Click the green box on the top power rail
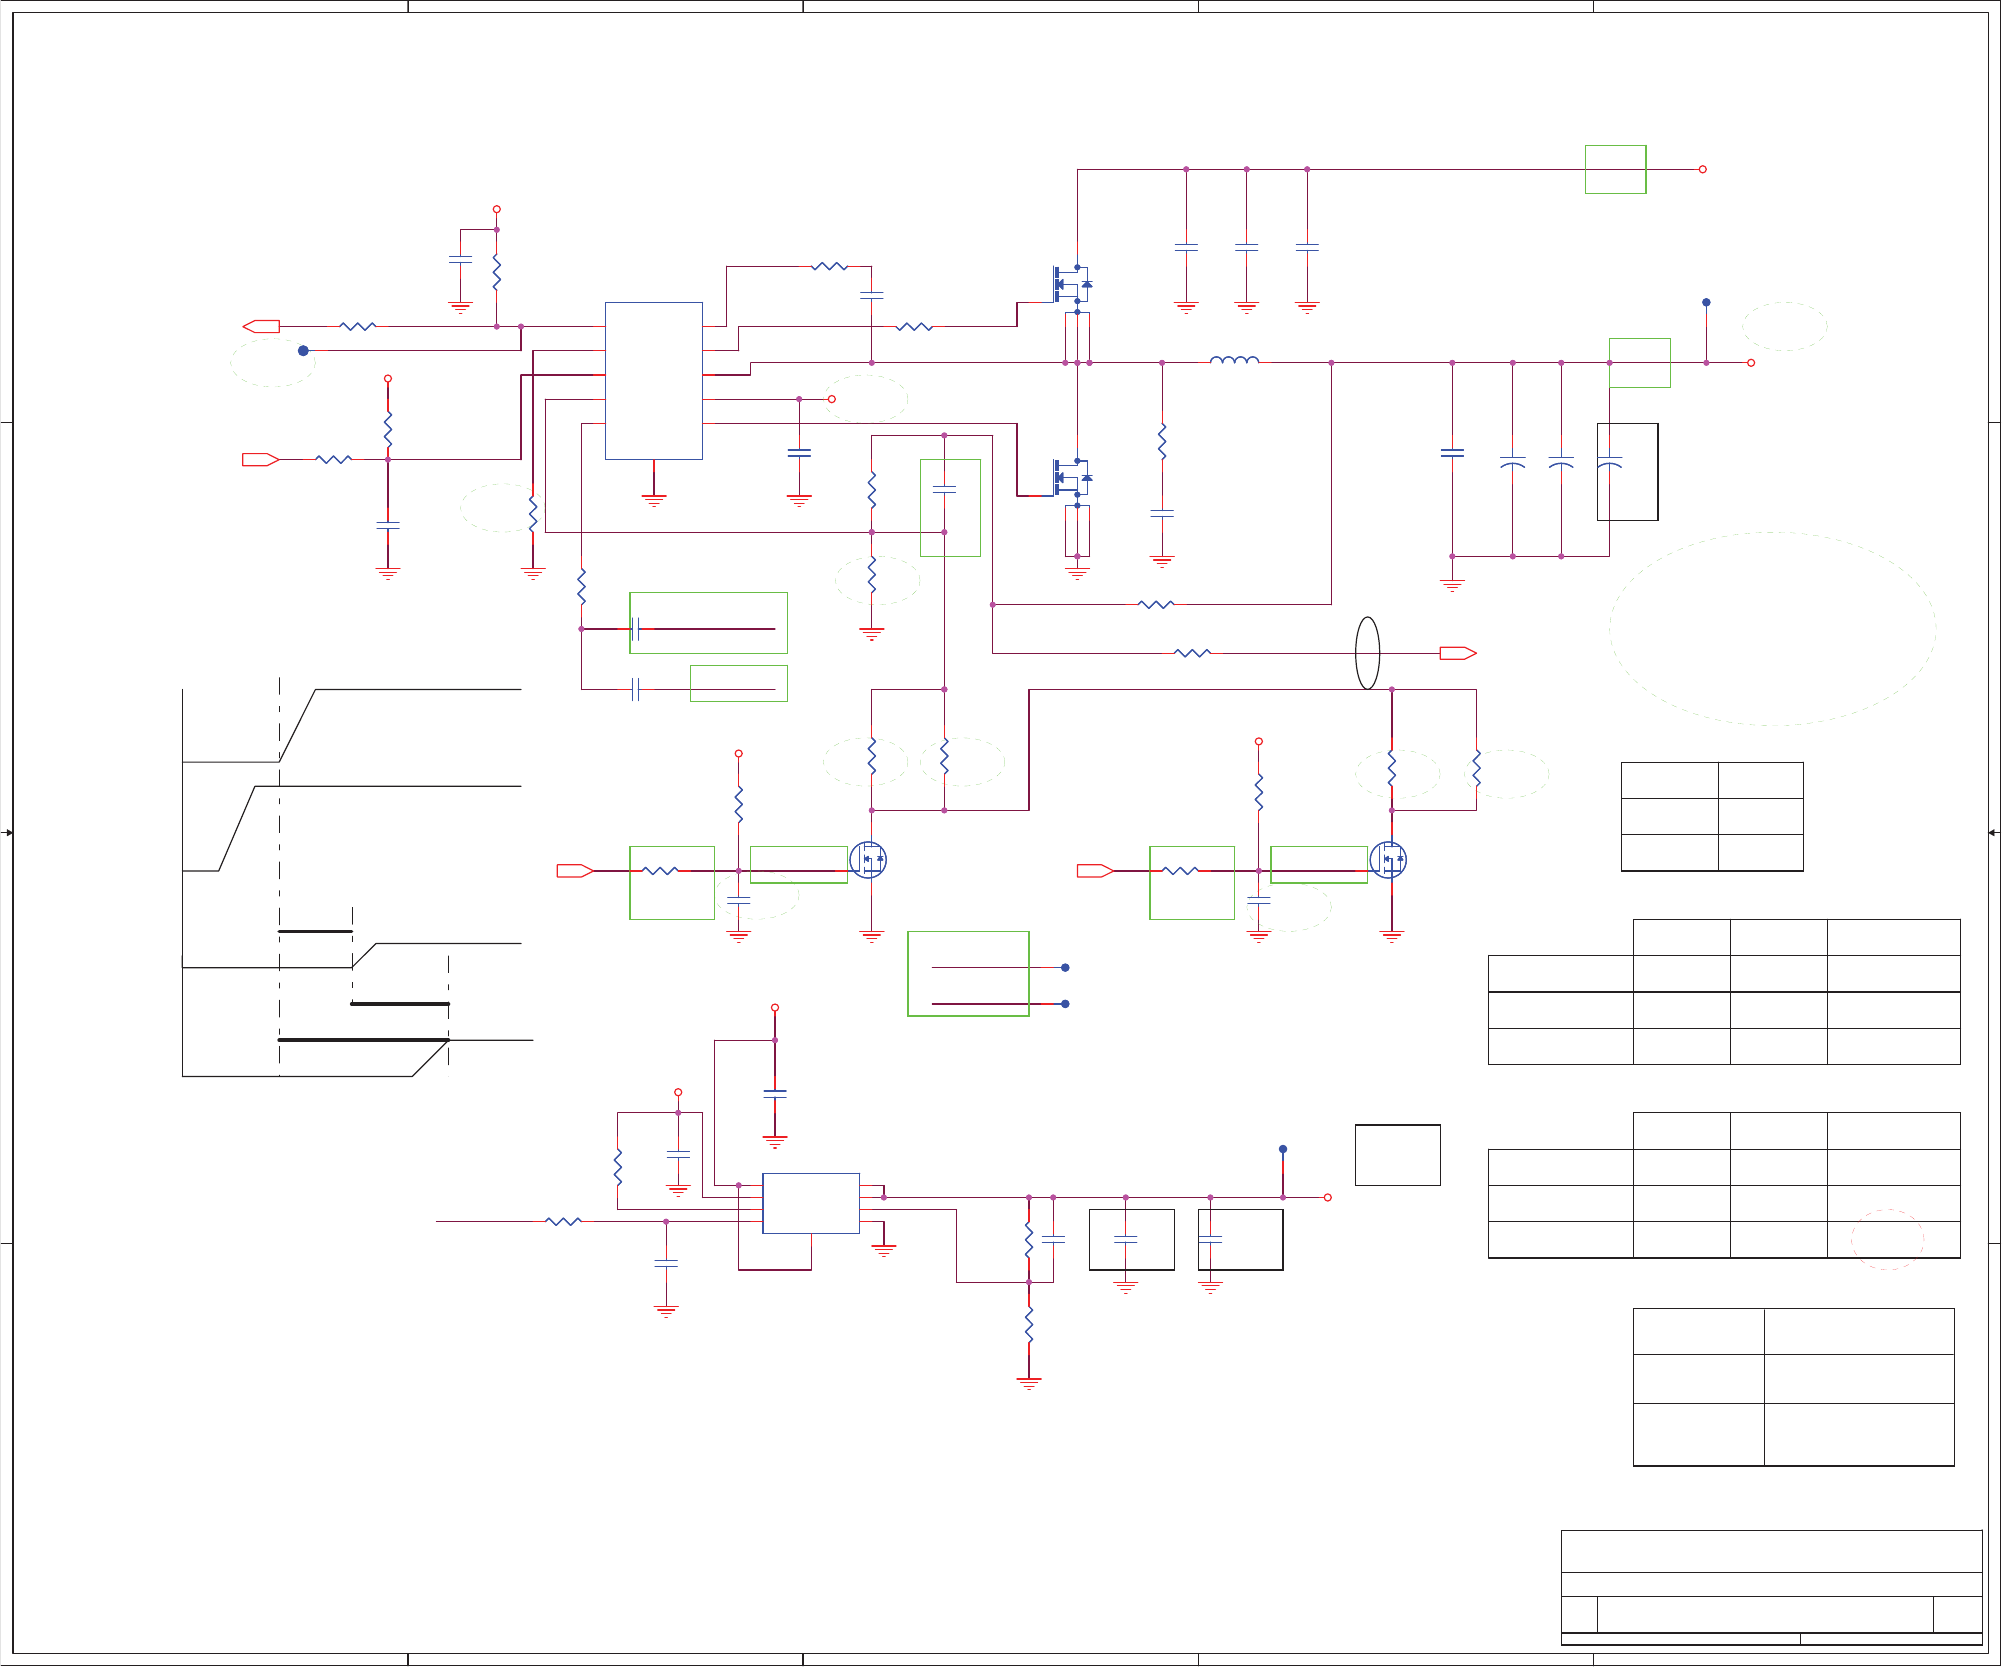The width and height of the screenshot is (2002, 1667). coord(1615,169)
